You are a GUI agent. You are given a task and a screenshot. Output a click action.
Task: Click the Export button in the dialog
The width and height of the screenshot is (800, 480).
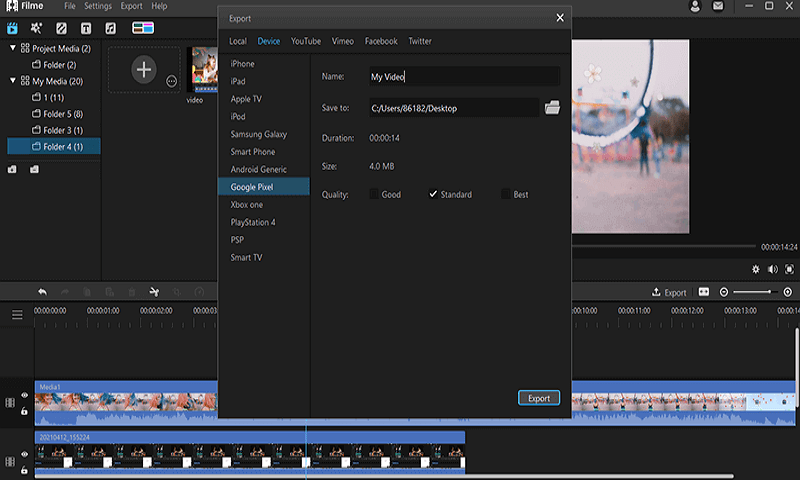539,398
